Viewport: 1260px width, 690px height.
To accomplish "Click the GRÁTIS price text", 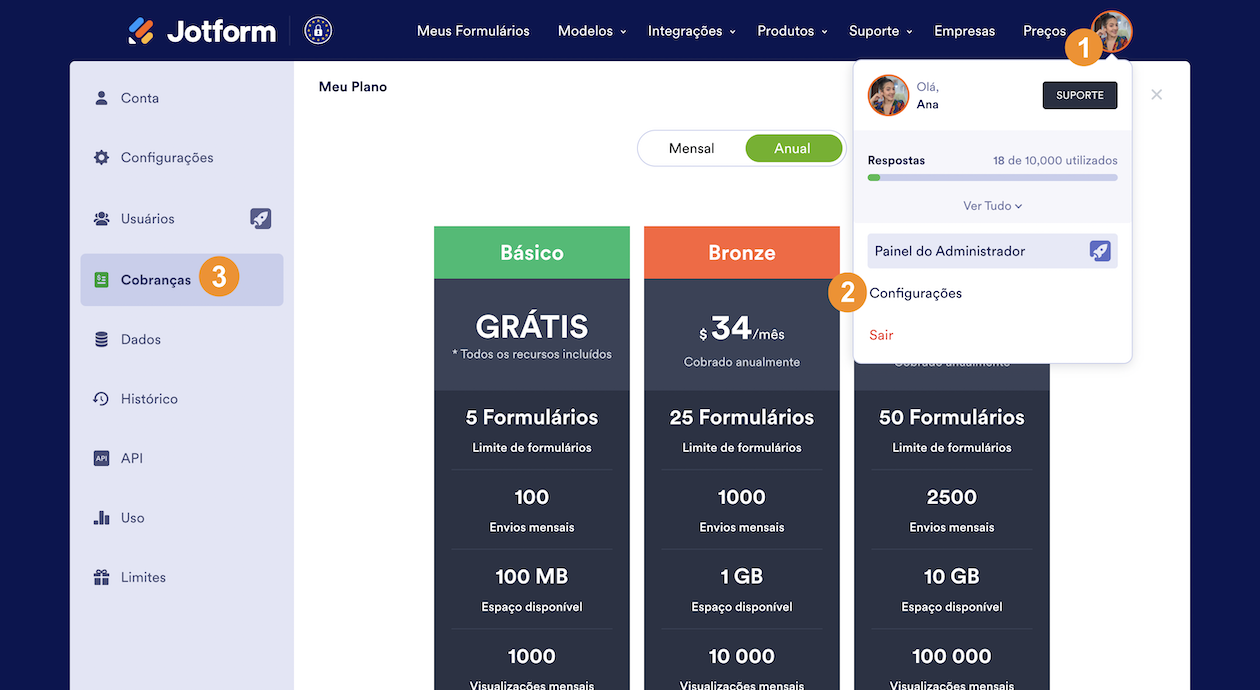I will coord(532,326).
